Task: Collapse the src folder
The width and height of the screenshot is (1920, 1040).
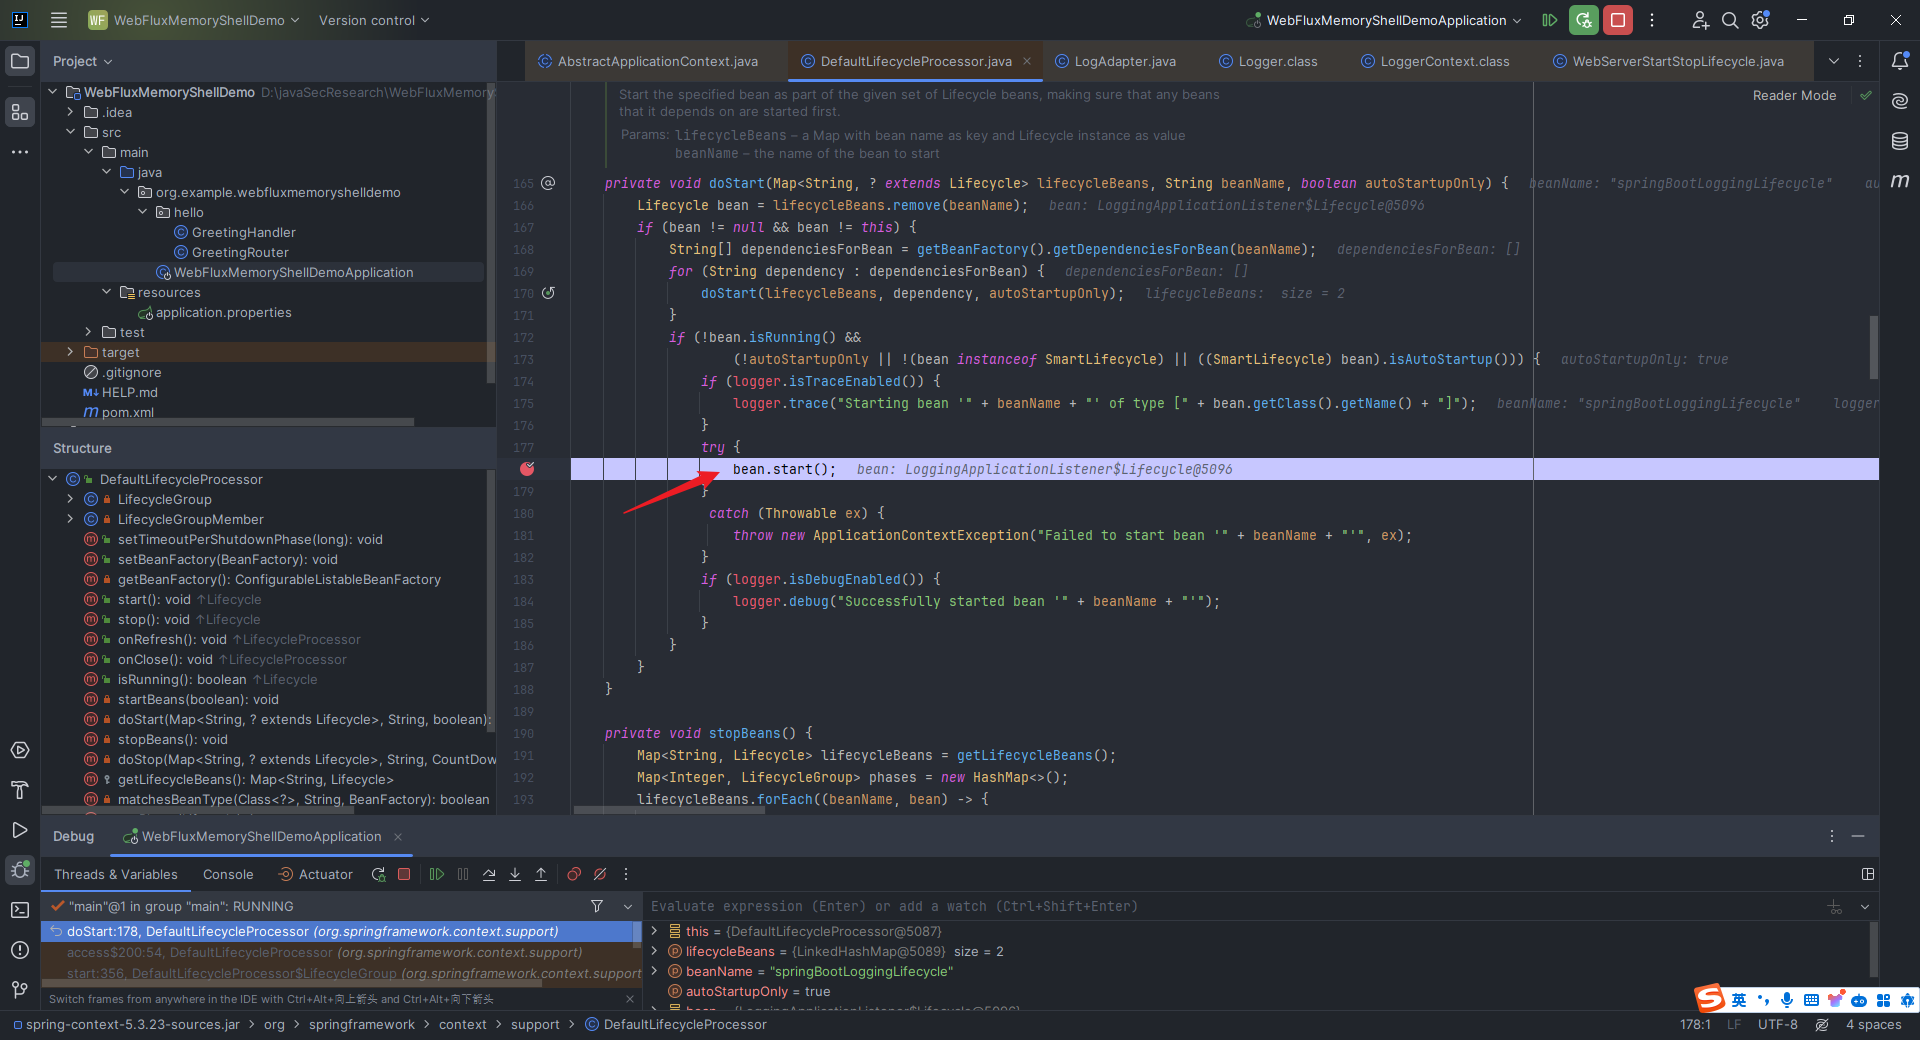Action: (71, 132)
